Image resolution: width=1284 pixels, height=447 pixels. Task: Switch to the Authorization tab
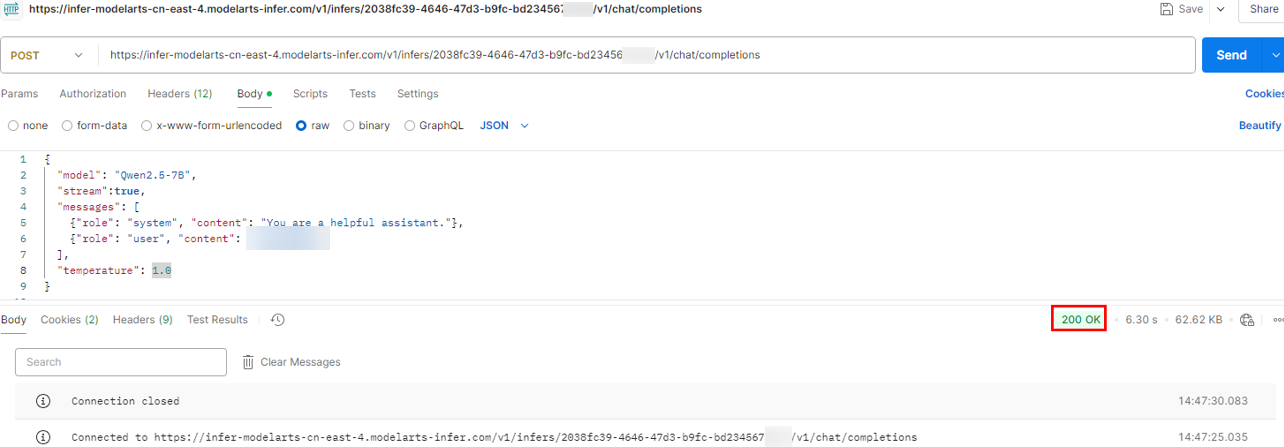click(93, 94)
